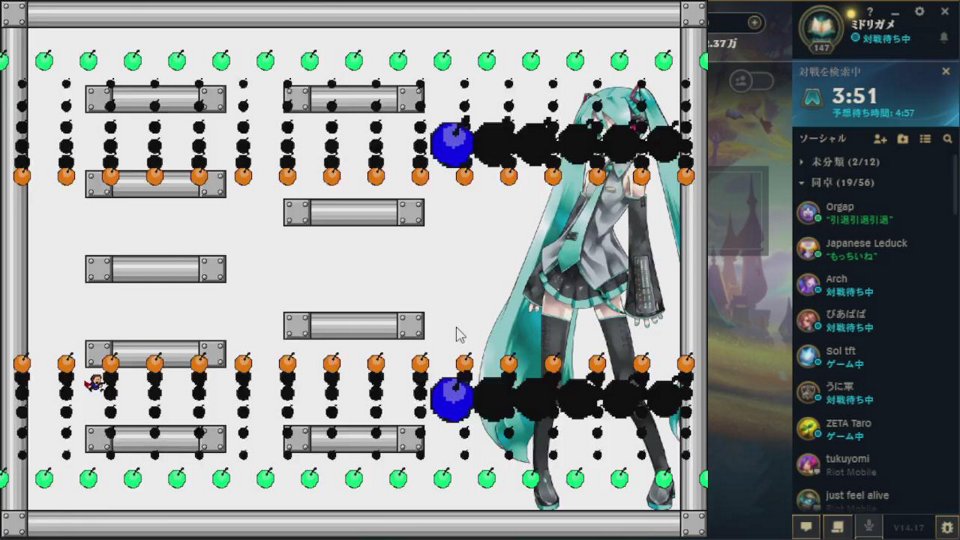Click the 3:51 queue timer
Image resolution: width=960 pixels, height=540 pixels.
(854, 96)
